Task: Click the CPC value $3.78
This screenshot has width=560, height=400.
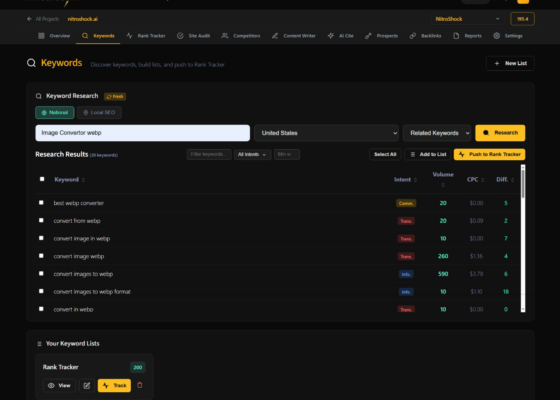Action: coord(476,274)
